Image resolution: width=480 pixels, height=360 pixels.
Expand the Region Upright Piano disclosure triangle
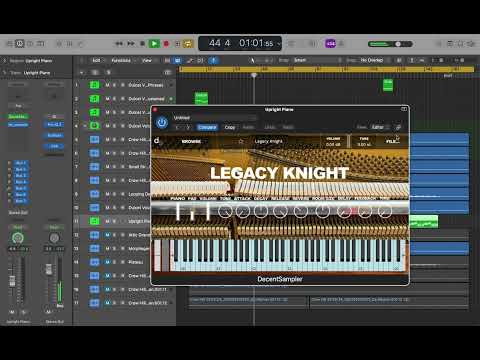click(5, 61)
